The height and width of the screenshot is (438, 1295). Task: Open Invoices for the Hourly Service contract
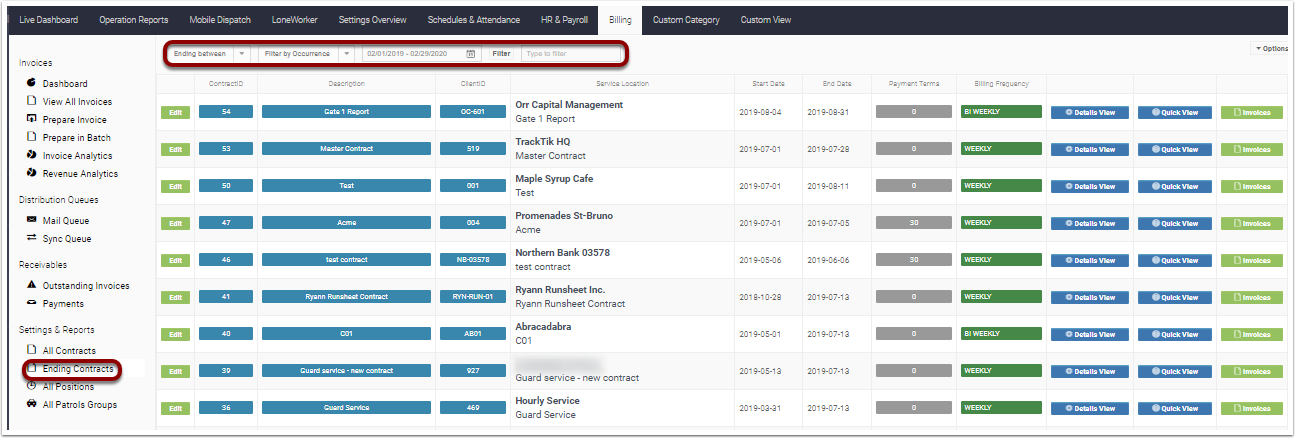tap(1251, 408)
